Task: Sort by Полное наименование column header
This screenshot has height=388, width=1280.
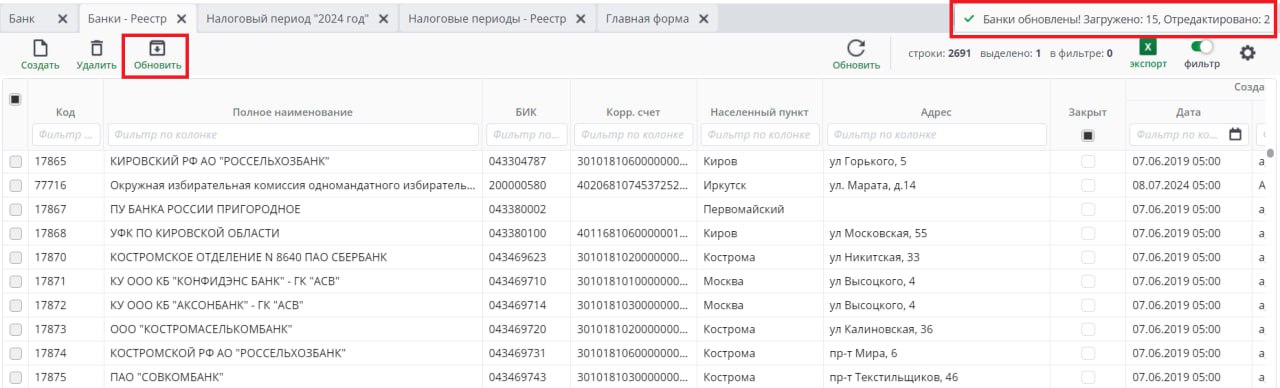Action: click(292, 112)
